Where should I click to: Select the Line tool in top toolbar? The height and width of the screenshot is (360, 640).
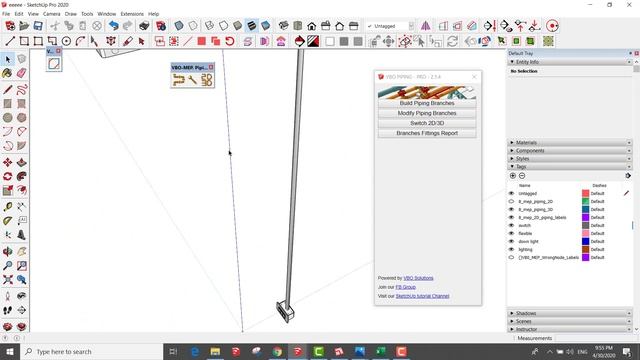pos(10,41)
